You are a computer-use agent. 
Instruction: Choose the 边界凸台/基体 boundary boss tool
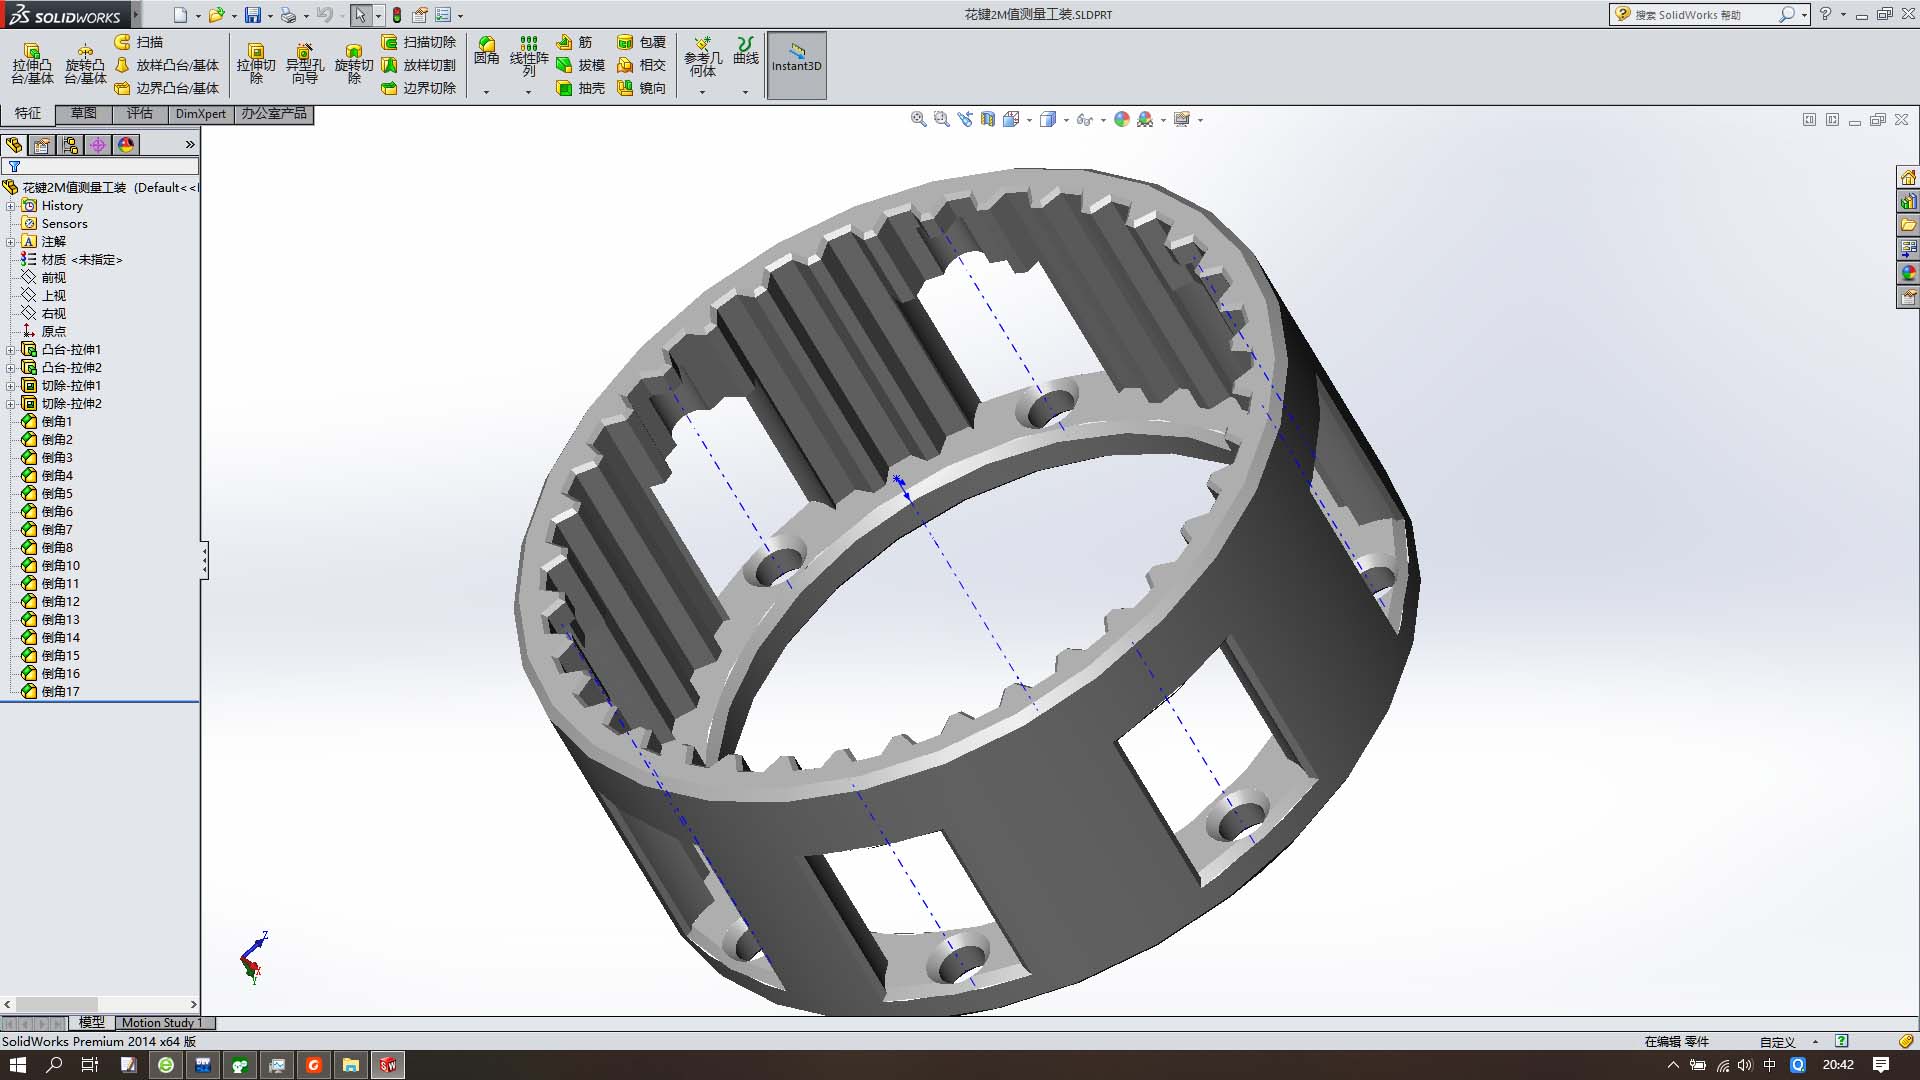pos(166,88)
